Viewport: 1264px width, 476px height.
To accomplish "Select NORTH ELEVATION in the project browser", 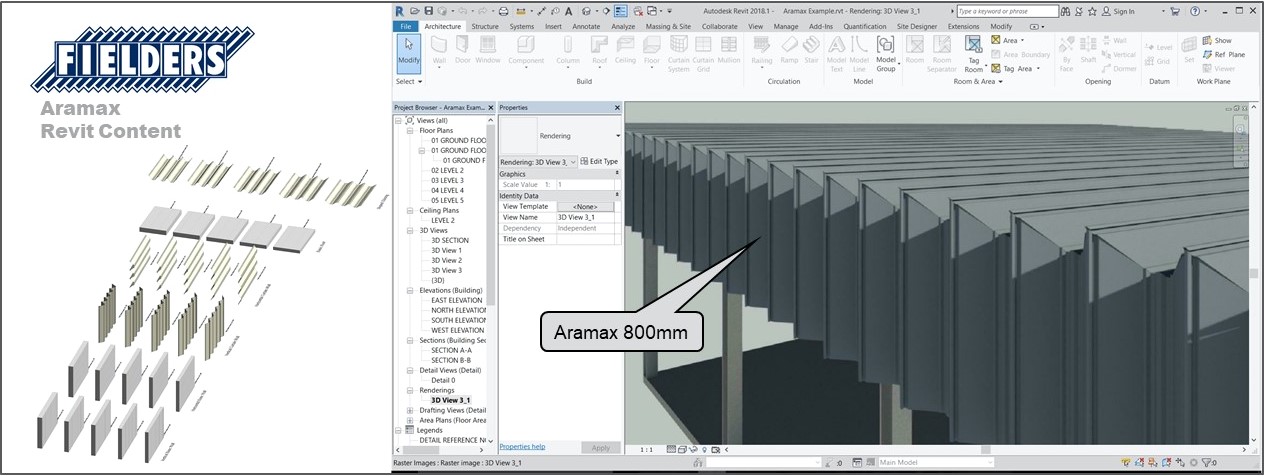I will (x=459, y=310).
